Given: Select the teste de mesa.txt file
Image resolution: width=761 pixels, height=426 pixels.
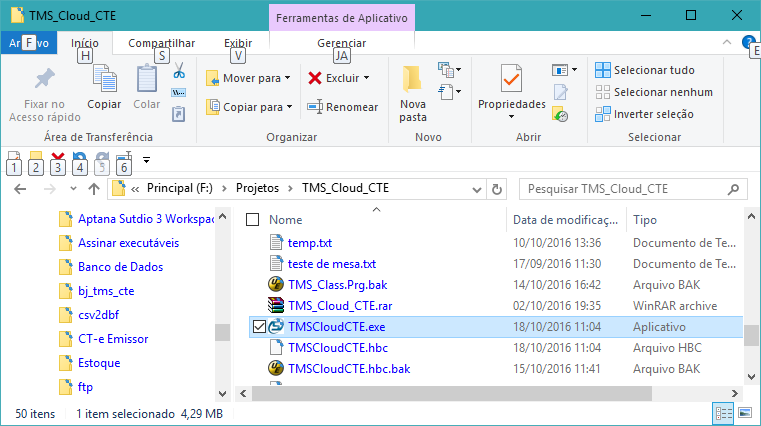Looking at the screenshot, I should [332, 264].
